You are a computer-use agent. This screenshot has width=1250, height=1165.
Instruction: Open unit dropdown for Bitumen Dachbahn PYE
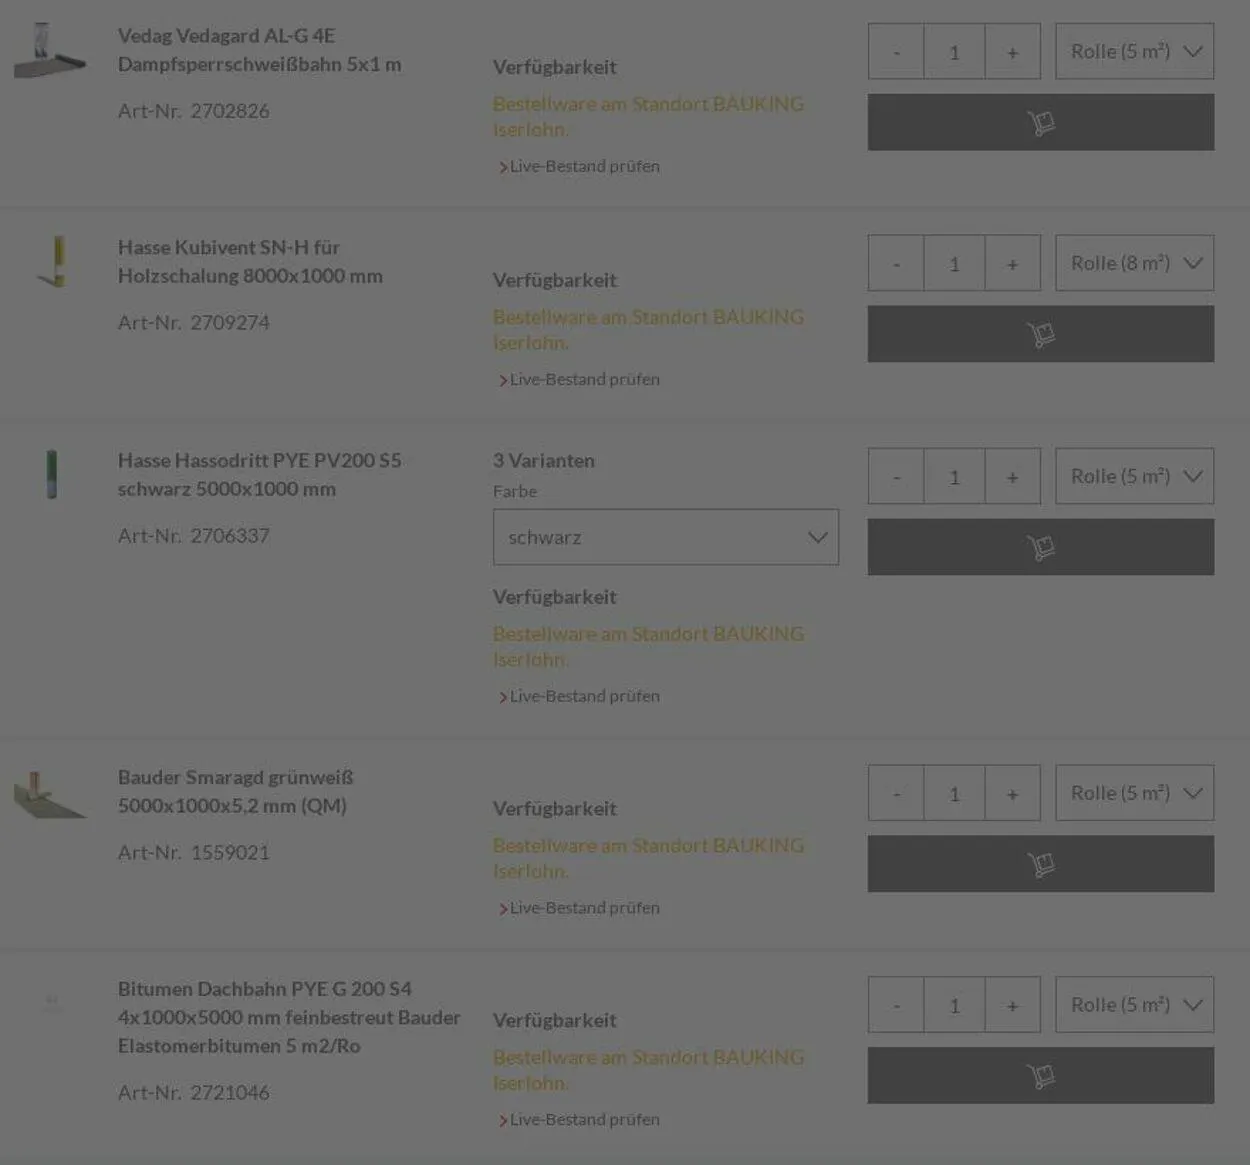(x=1134, y=1005)
